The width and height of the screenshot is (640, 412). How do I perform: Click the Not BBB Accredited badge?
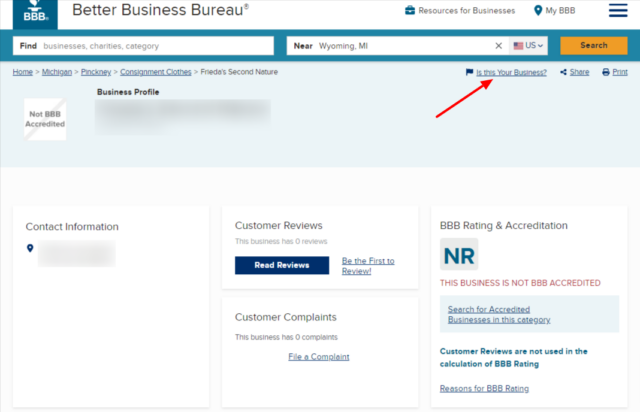click(x=45, y=119)
